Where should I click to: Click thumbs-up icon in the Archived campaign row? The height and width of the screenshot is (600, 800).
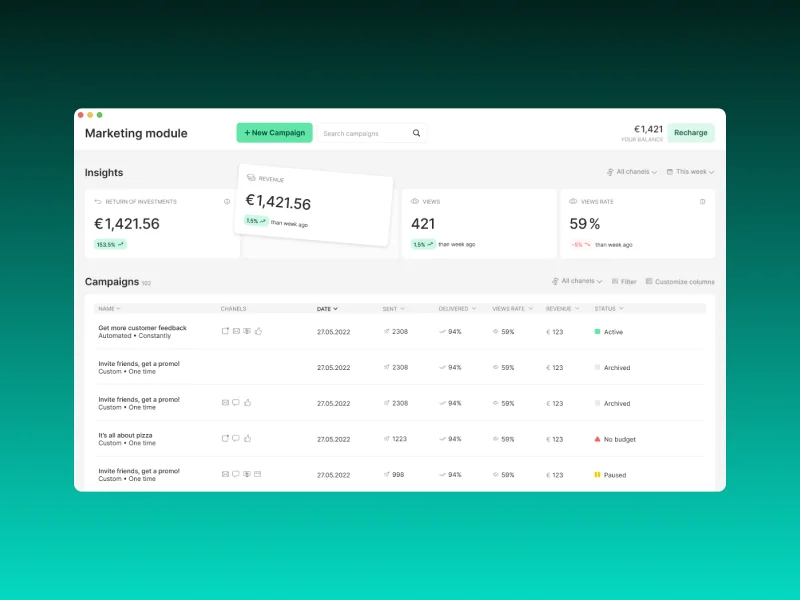(247, 403)
